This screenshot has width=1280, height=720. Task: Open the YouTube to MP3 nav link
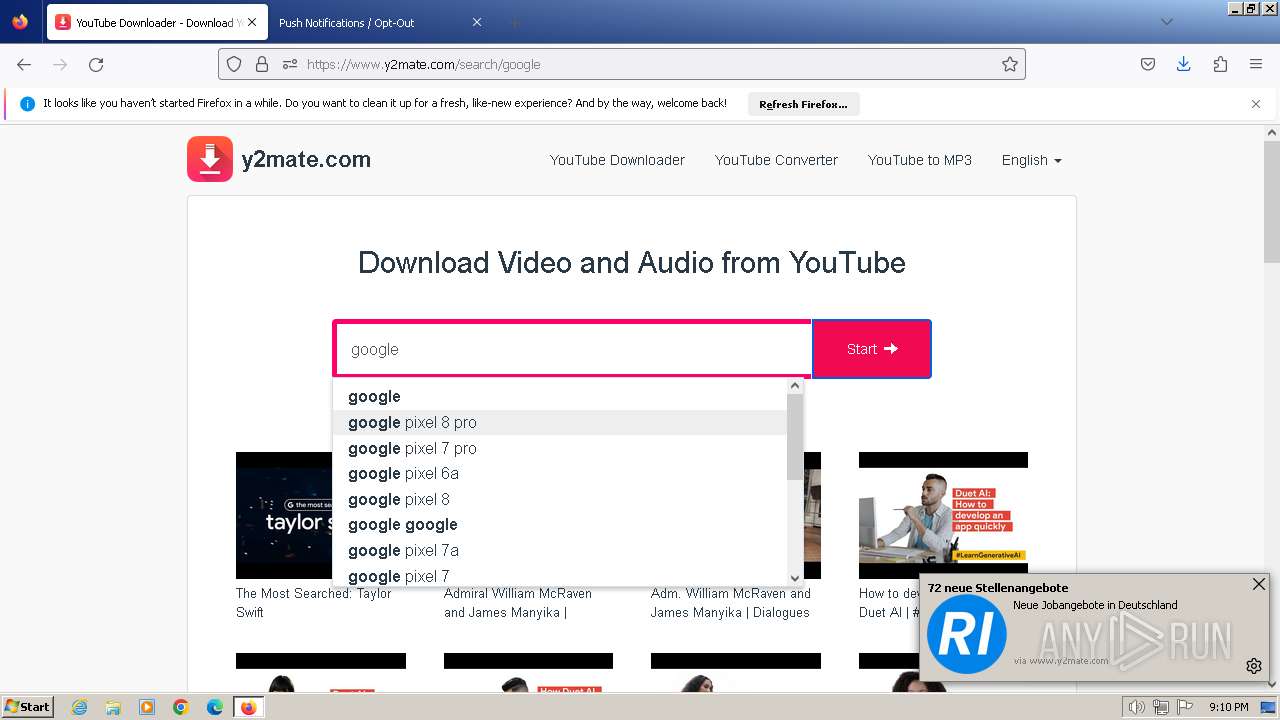click(920, 160)
